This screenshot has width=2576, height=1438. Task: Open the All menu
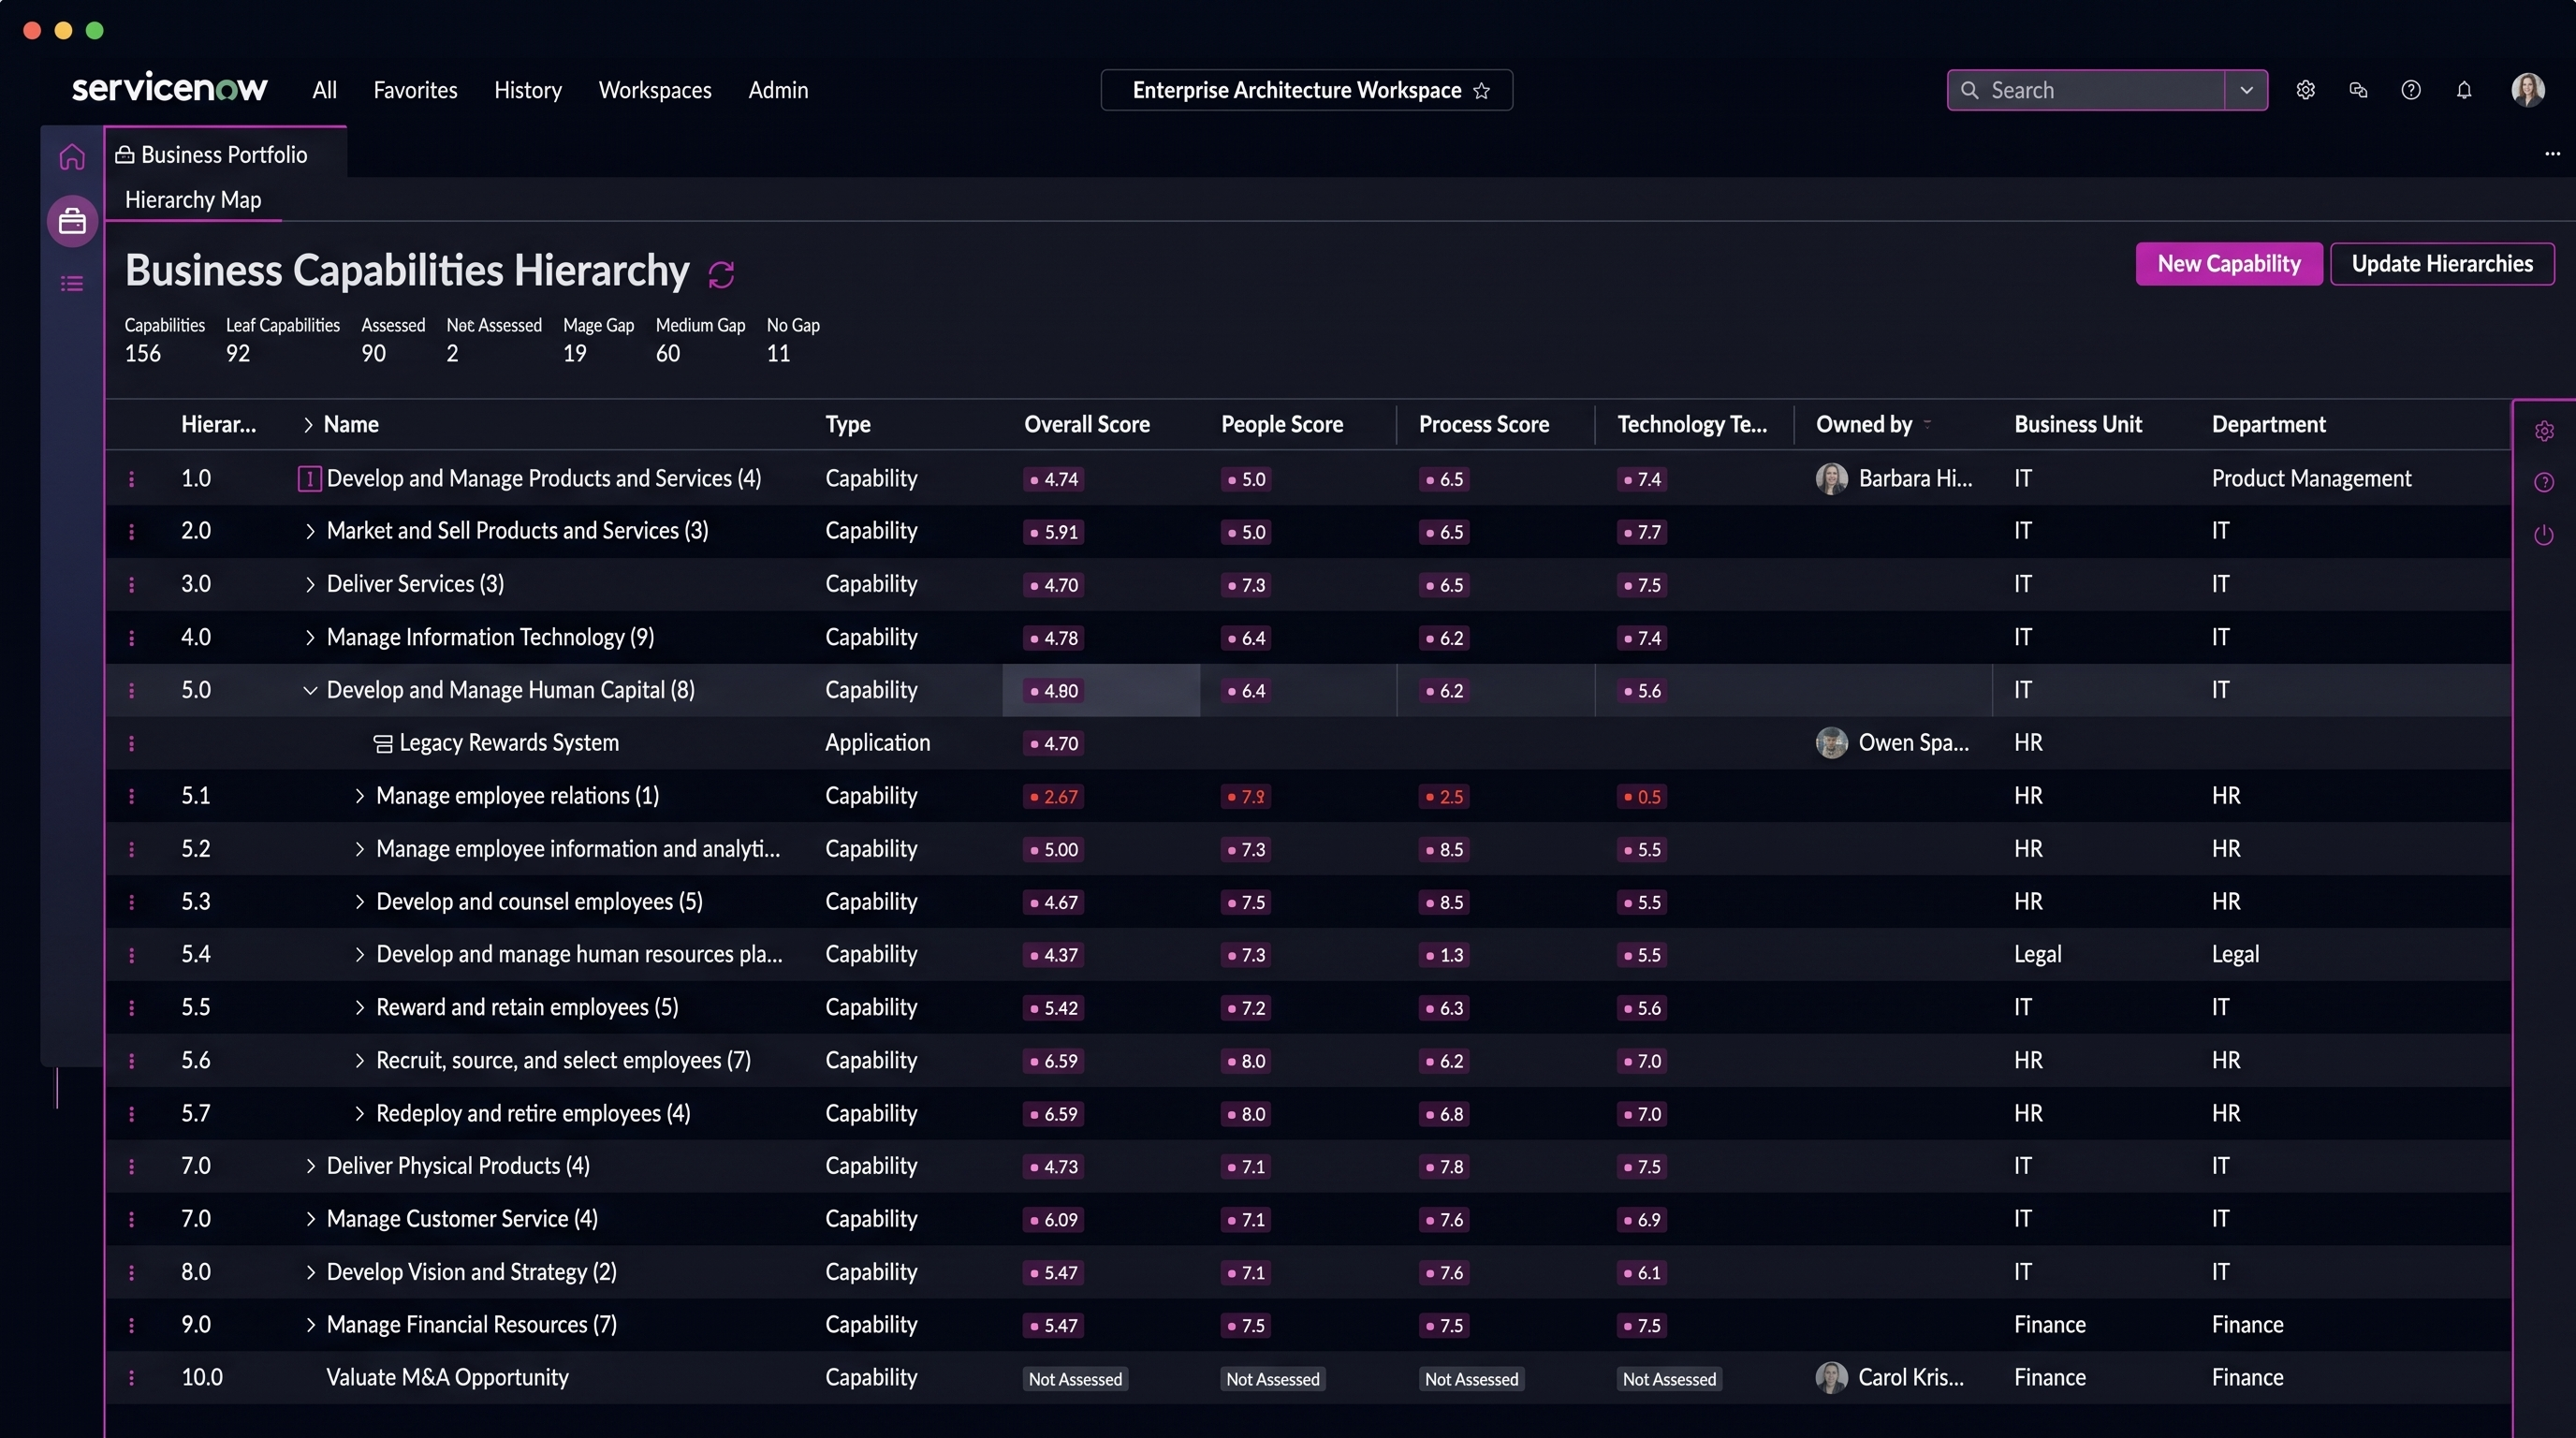[324, 90]
